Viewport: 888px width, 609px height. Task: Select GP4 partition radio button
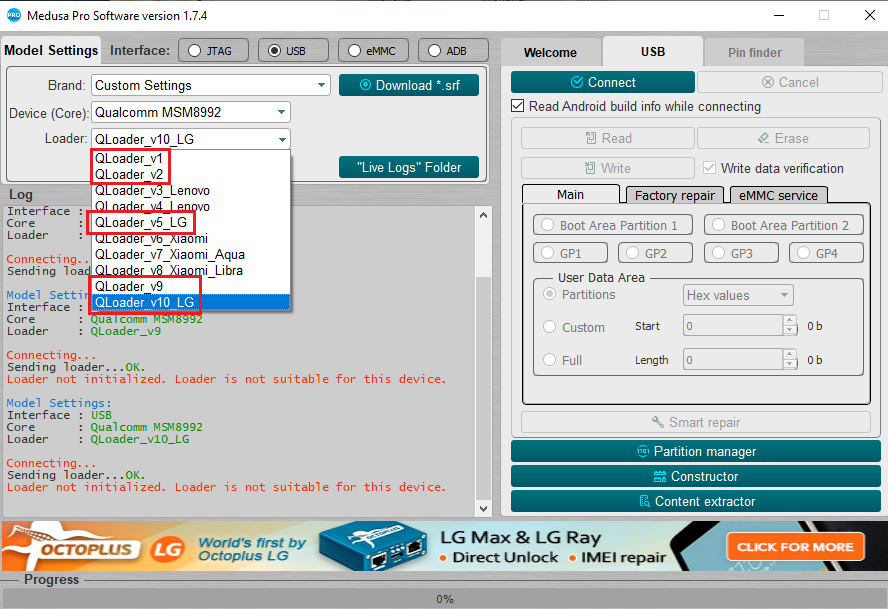click(x=803, y=253)
